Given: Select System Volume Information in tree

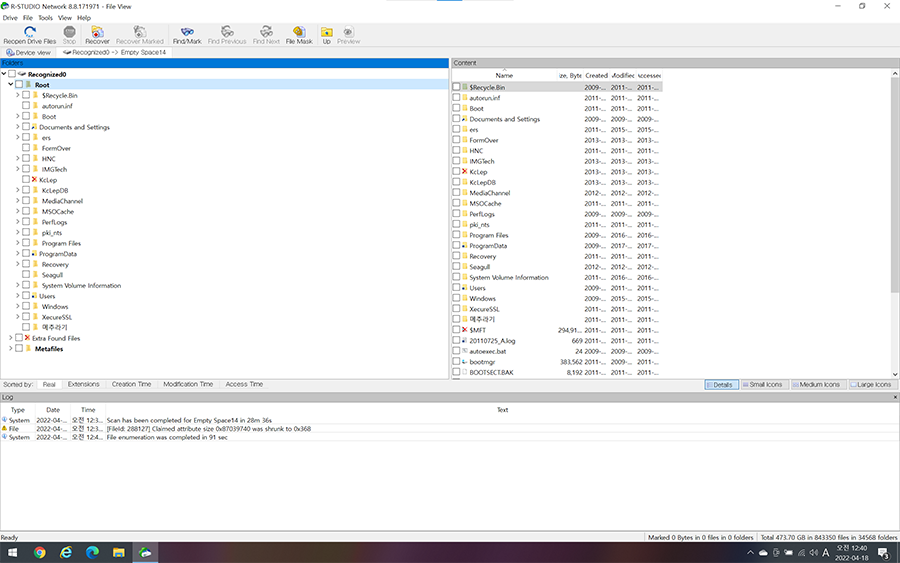Looking at the screenshot, I should (81, 285).
